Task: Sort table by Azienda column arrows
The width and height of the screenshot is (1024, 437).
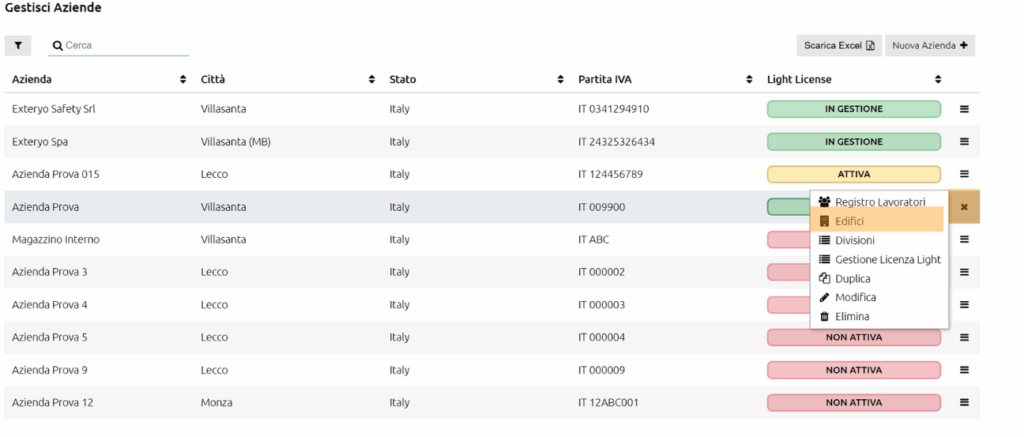Action: [x=183, y=80]
